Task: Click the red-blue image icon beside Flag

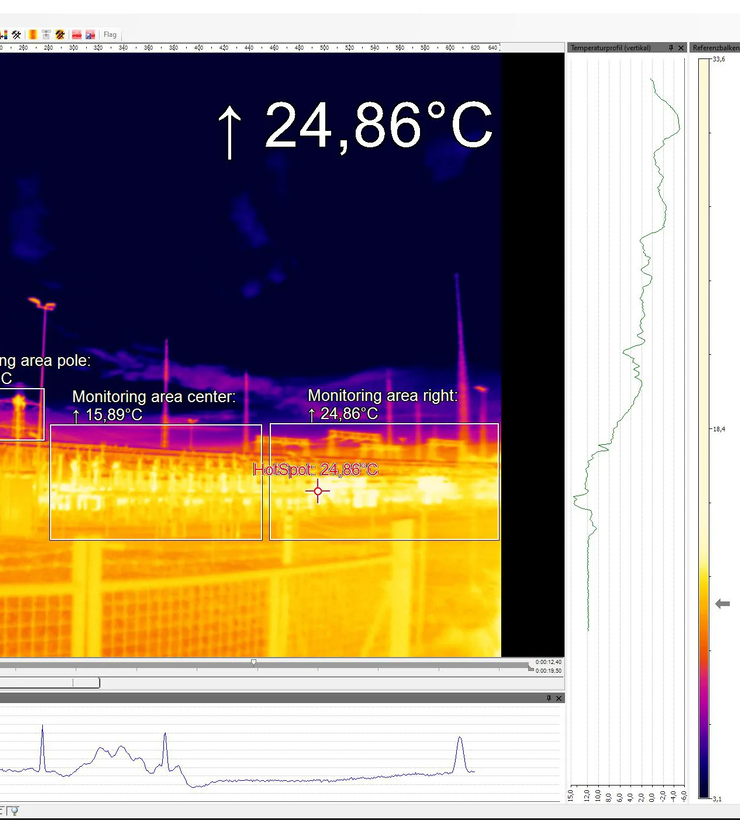Action: [x=90, y=35]
